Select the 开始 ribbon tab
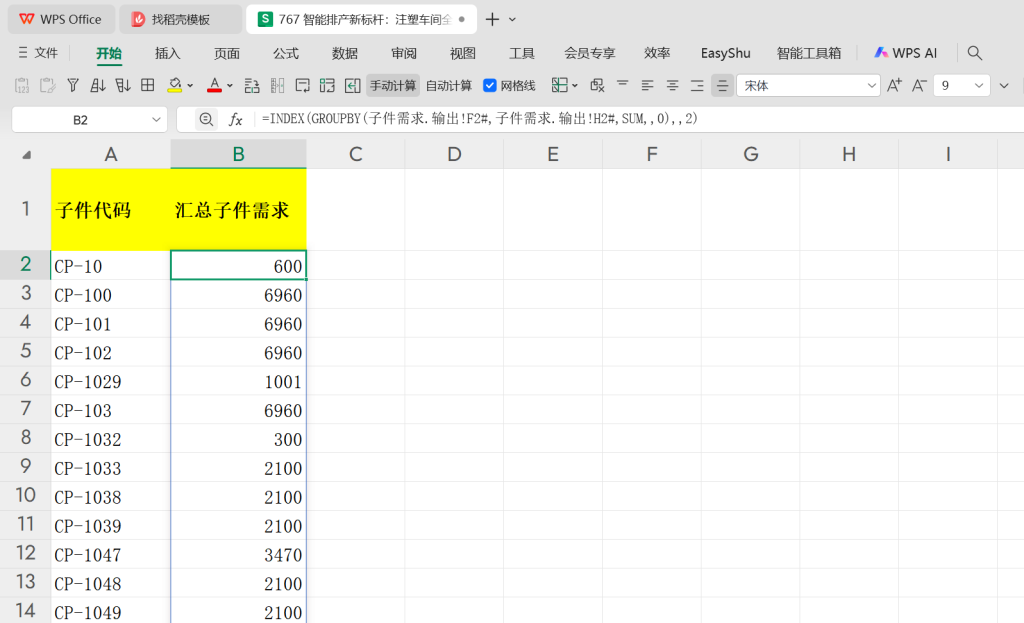Image resolution: width=1024 pixels, height=623 pixels. pos(109,54)
